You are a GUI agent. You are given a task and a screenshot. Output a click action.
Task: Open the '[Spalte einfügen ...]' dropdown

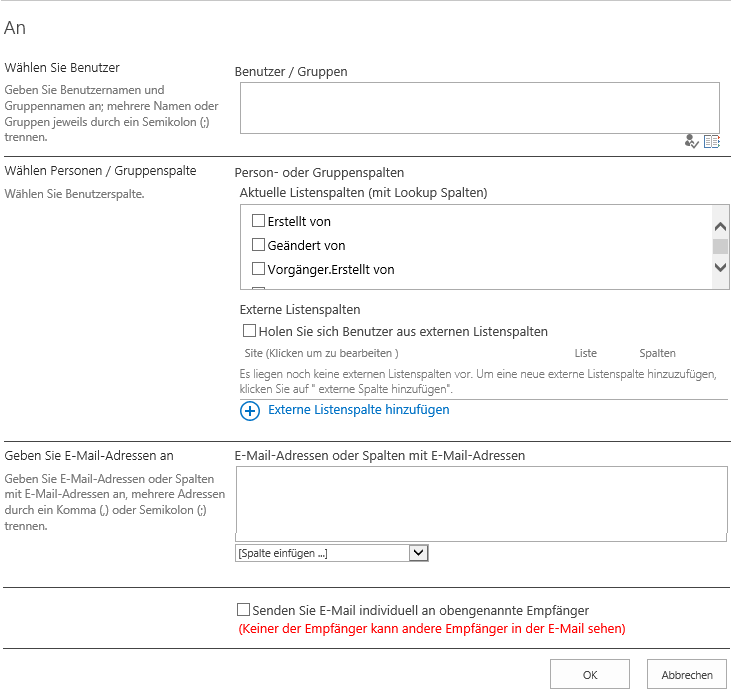[x=332, y=553]
